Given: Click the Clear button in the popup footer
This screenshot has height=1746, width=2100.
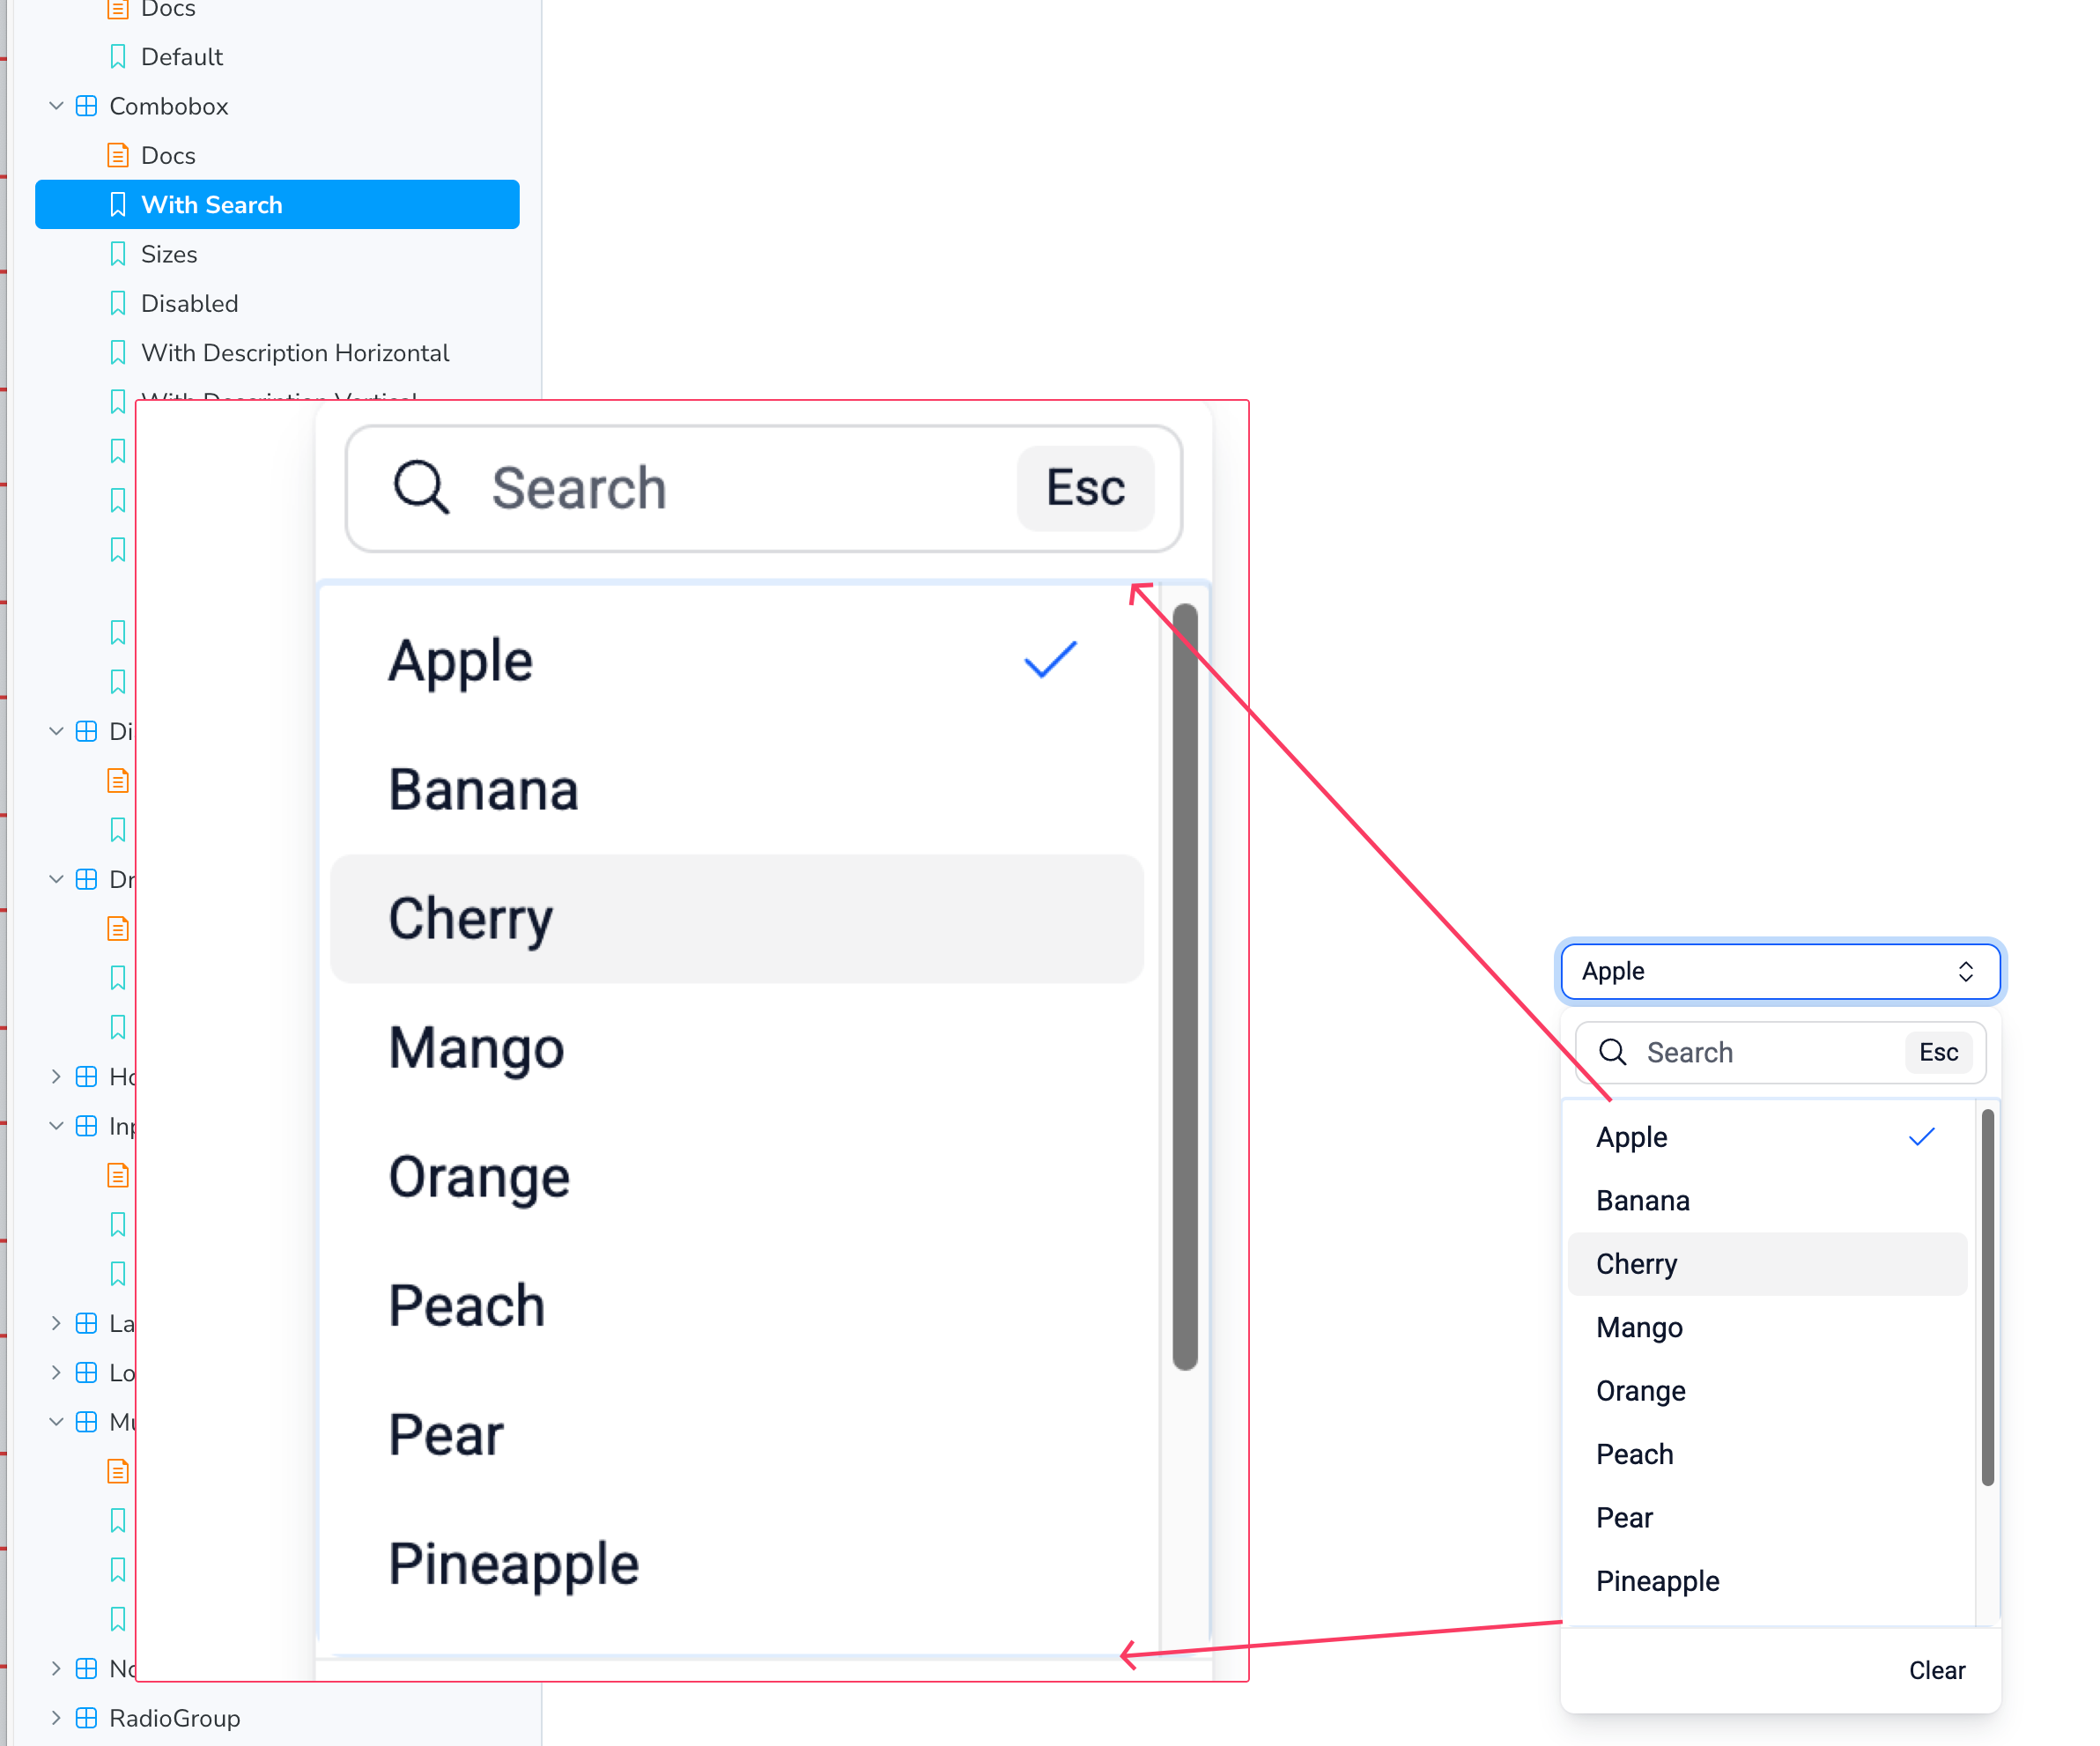Looking at the screenshot, I should (x=1937, y=1670).
